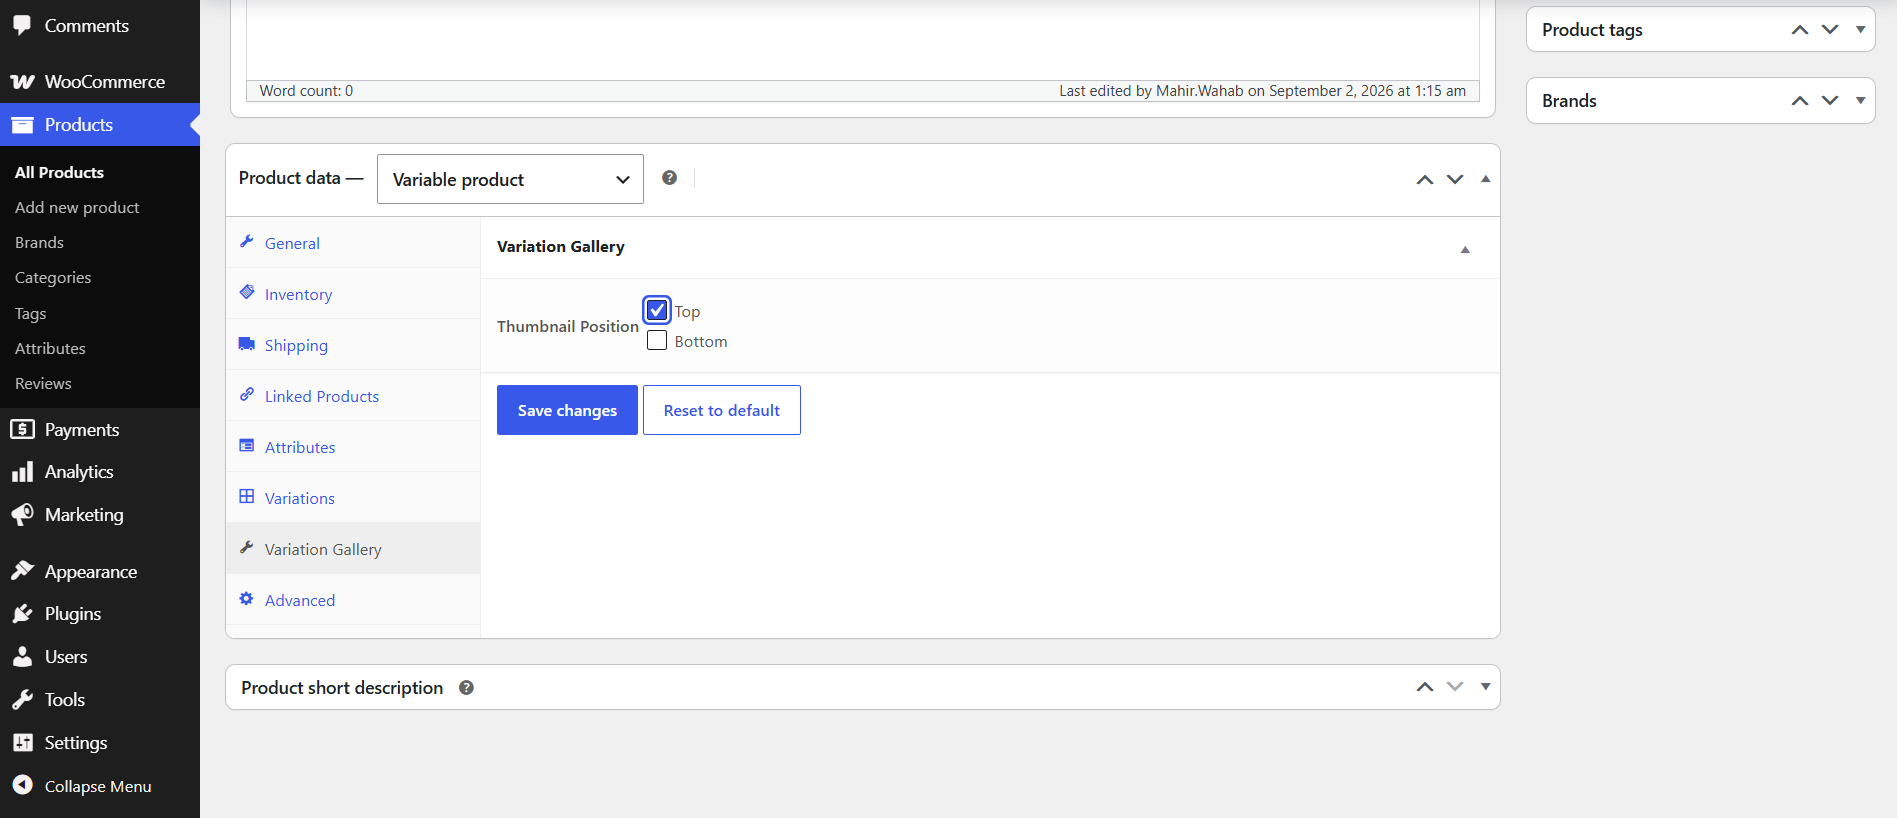Open Tags under Products menu
The width and height of the screenshot is (1897, 818).
coord(31,314)
